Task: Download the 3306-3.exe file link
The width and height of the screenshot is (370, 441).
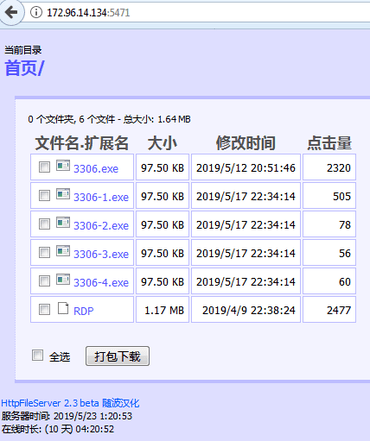Action: click(101, 254)
